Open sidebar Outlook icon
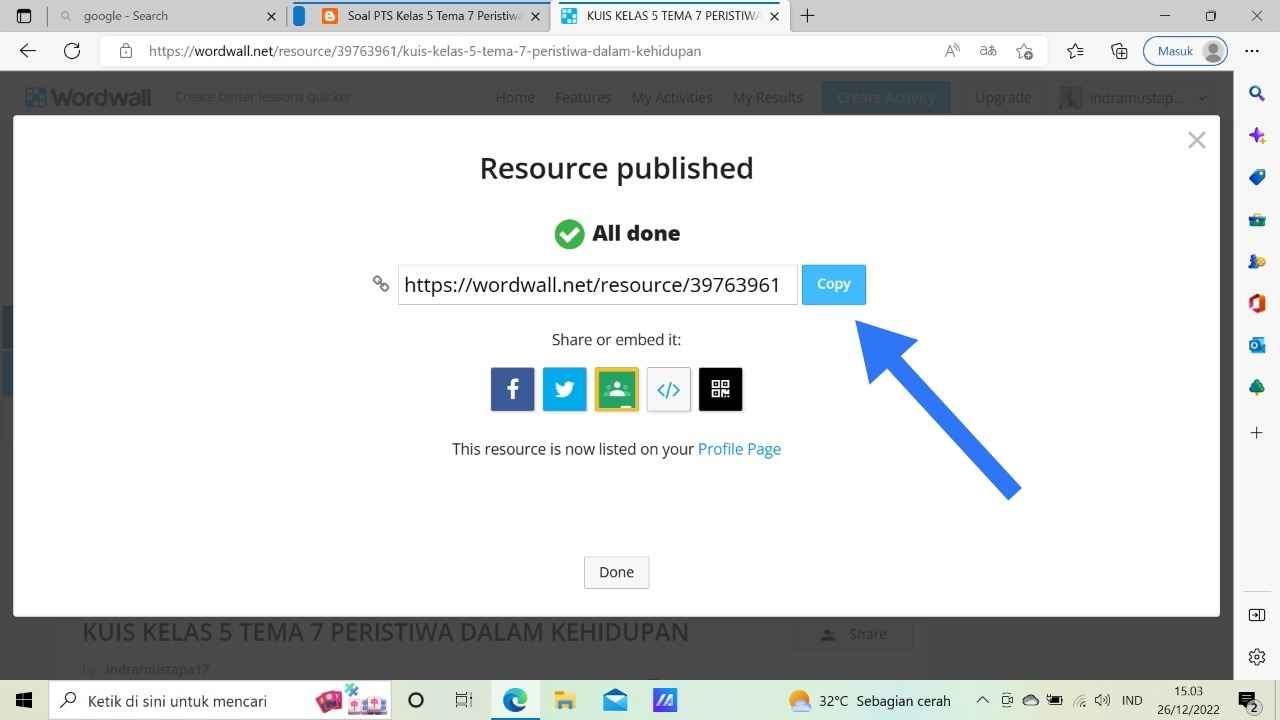 1257,345
